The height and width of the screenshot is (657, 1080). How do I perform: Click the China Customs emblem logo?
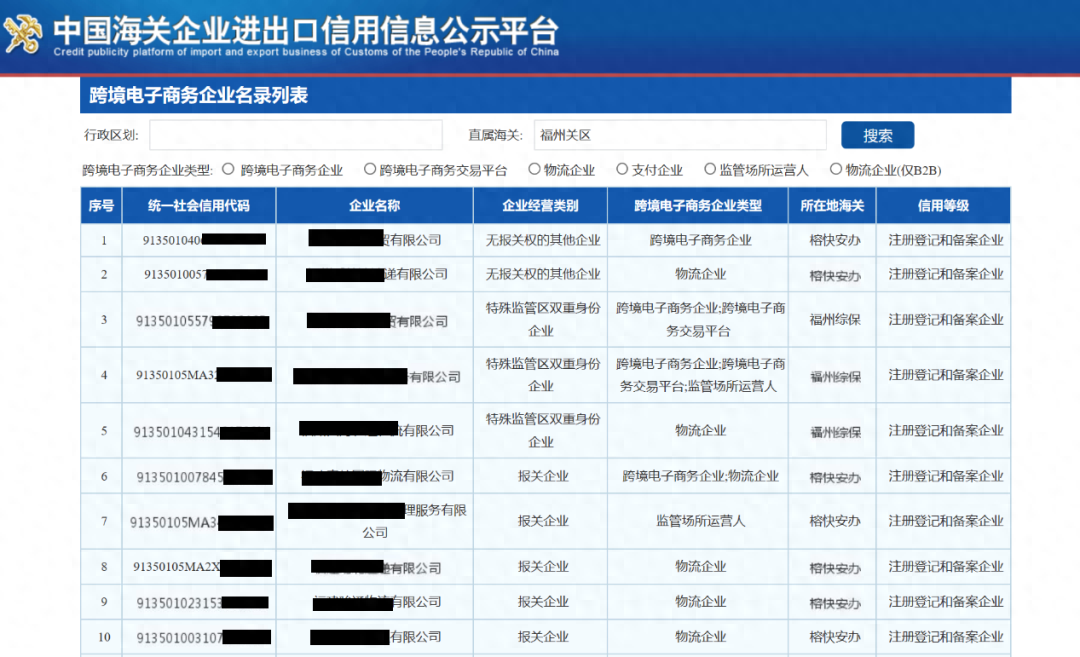pyautogui.click(x=22, y=34)
